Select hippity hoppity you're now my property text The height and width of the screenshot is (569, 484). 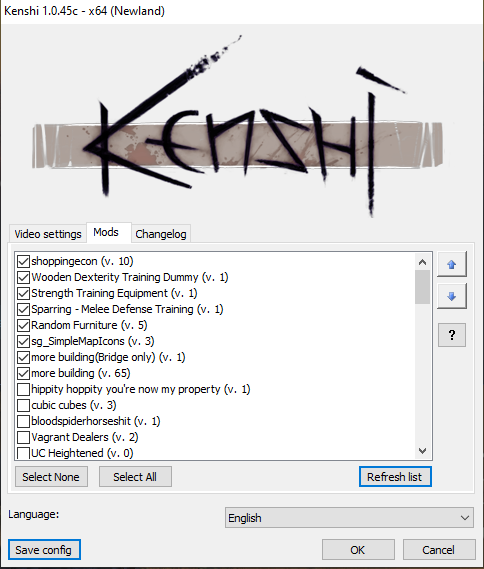click(x=141, y=389)
